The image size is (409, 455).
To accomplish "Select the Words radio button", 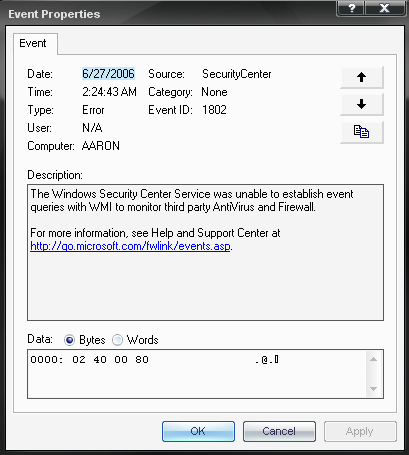I will tap(117, 340).
